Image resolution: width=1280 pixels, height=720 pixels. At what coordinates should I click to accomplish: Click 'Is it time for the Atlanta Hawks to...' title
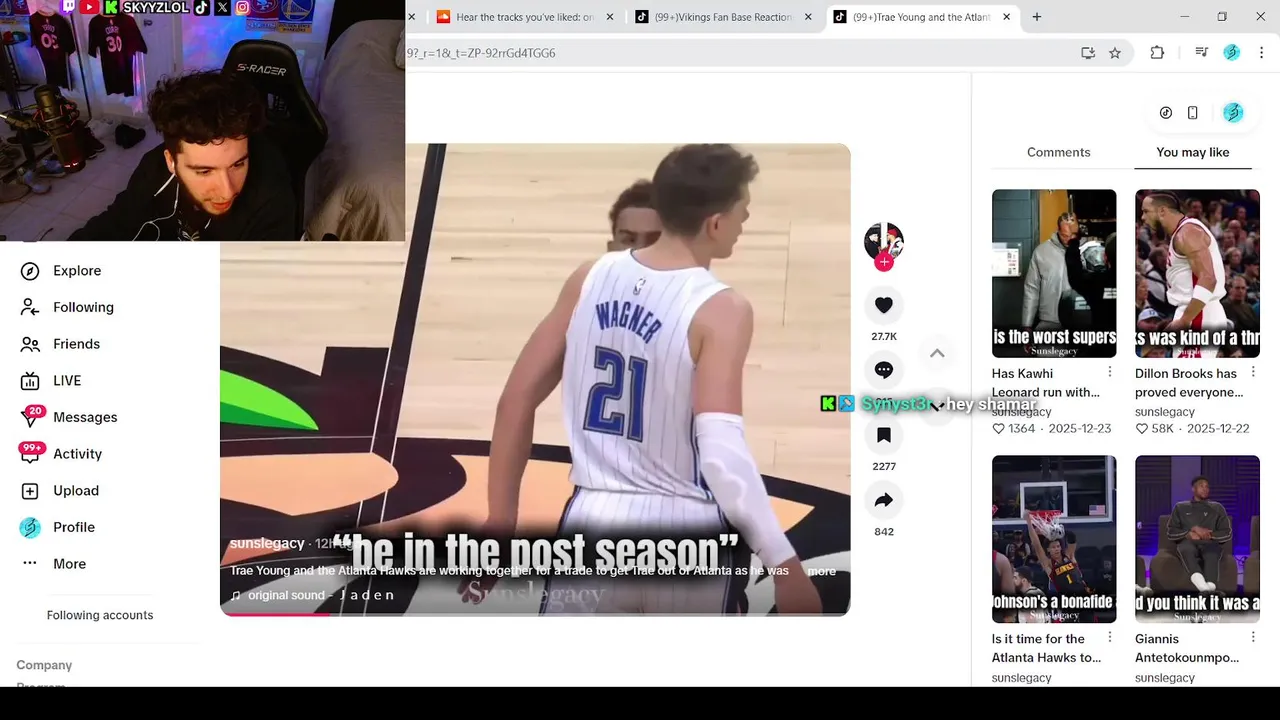[x=1046, y=648]
